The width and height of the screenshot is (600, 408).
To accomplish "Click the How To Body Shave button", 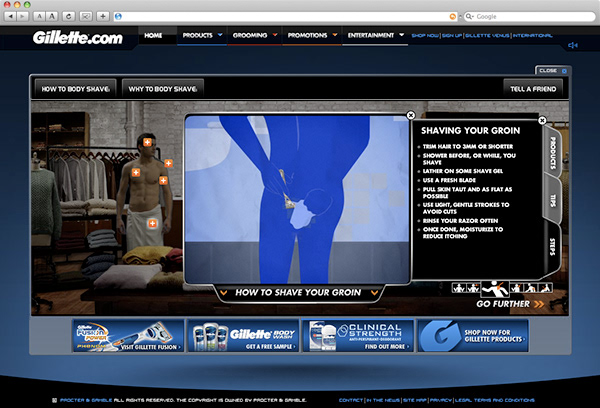I will pyautogui.click(x=75, y=89).
